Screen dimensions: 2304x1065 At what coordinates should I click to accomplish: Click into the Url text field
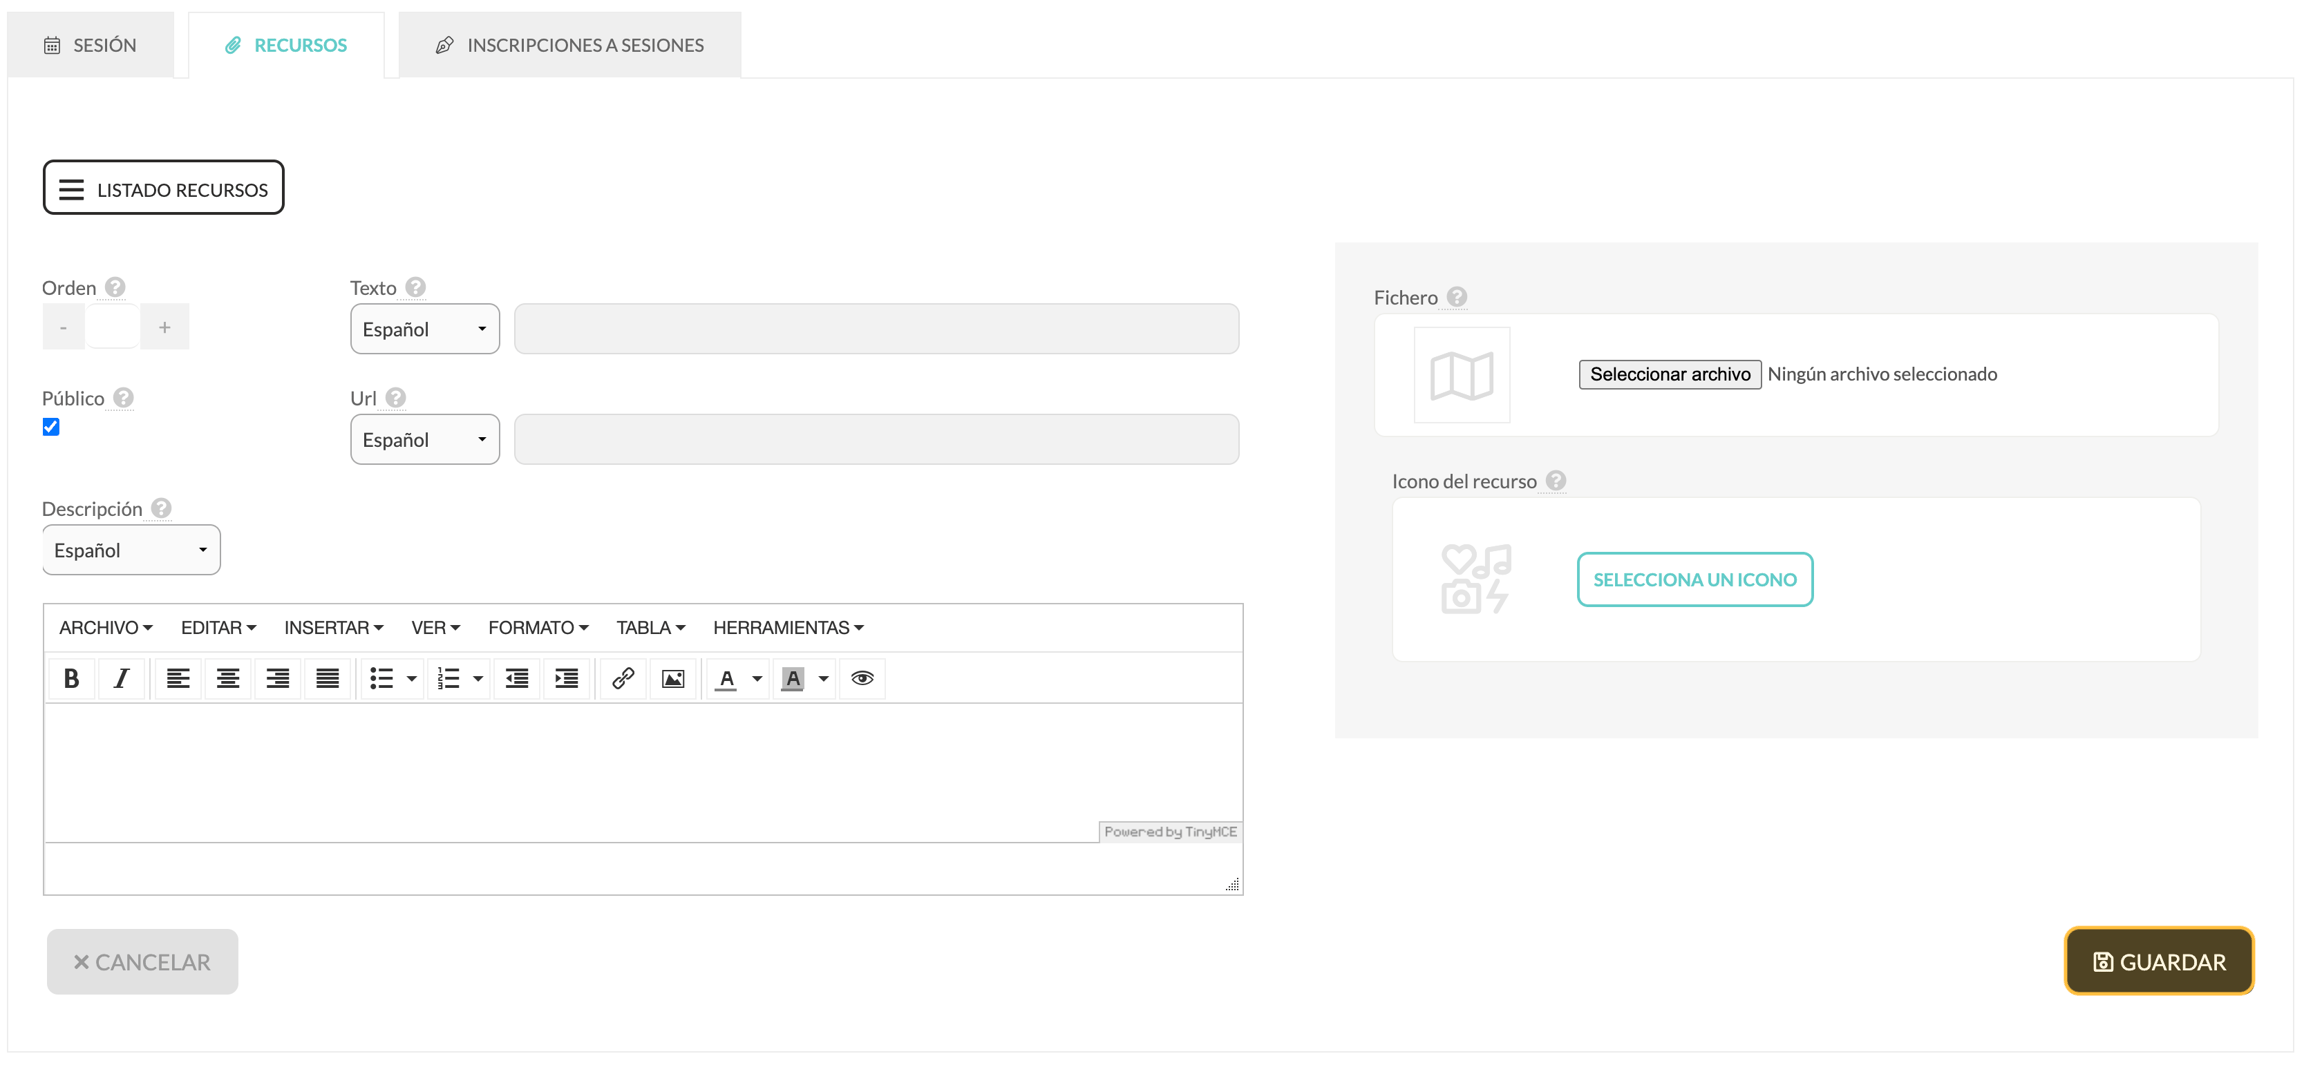[877, 440]
